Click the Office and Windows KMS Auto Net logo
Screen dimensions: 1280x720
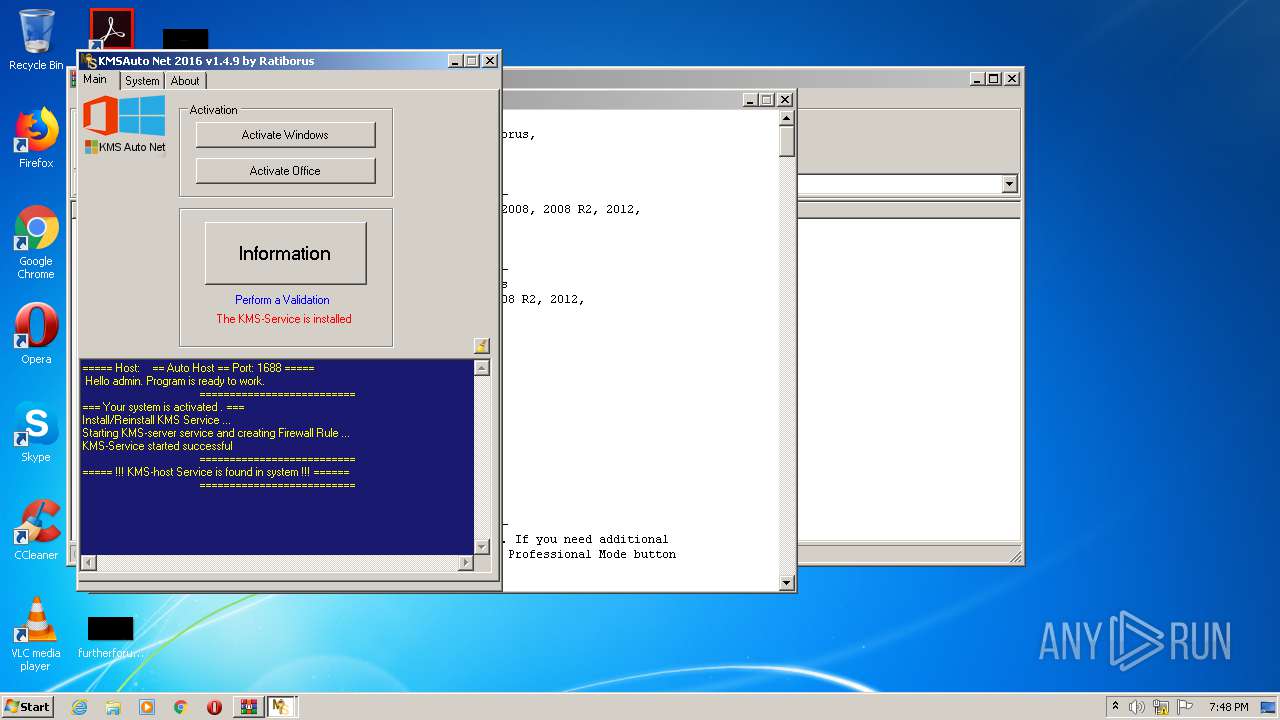(x=124, y=125)
